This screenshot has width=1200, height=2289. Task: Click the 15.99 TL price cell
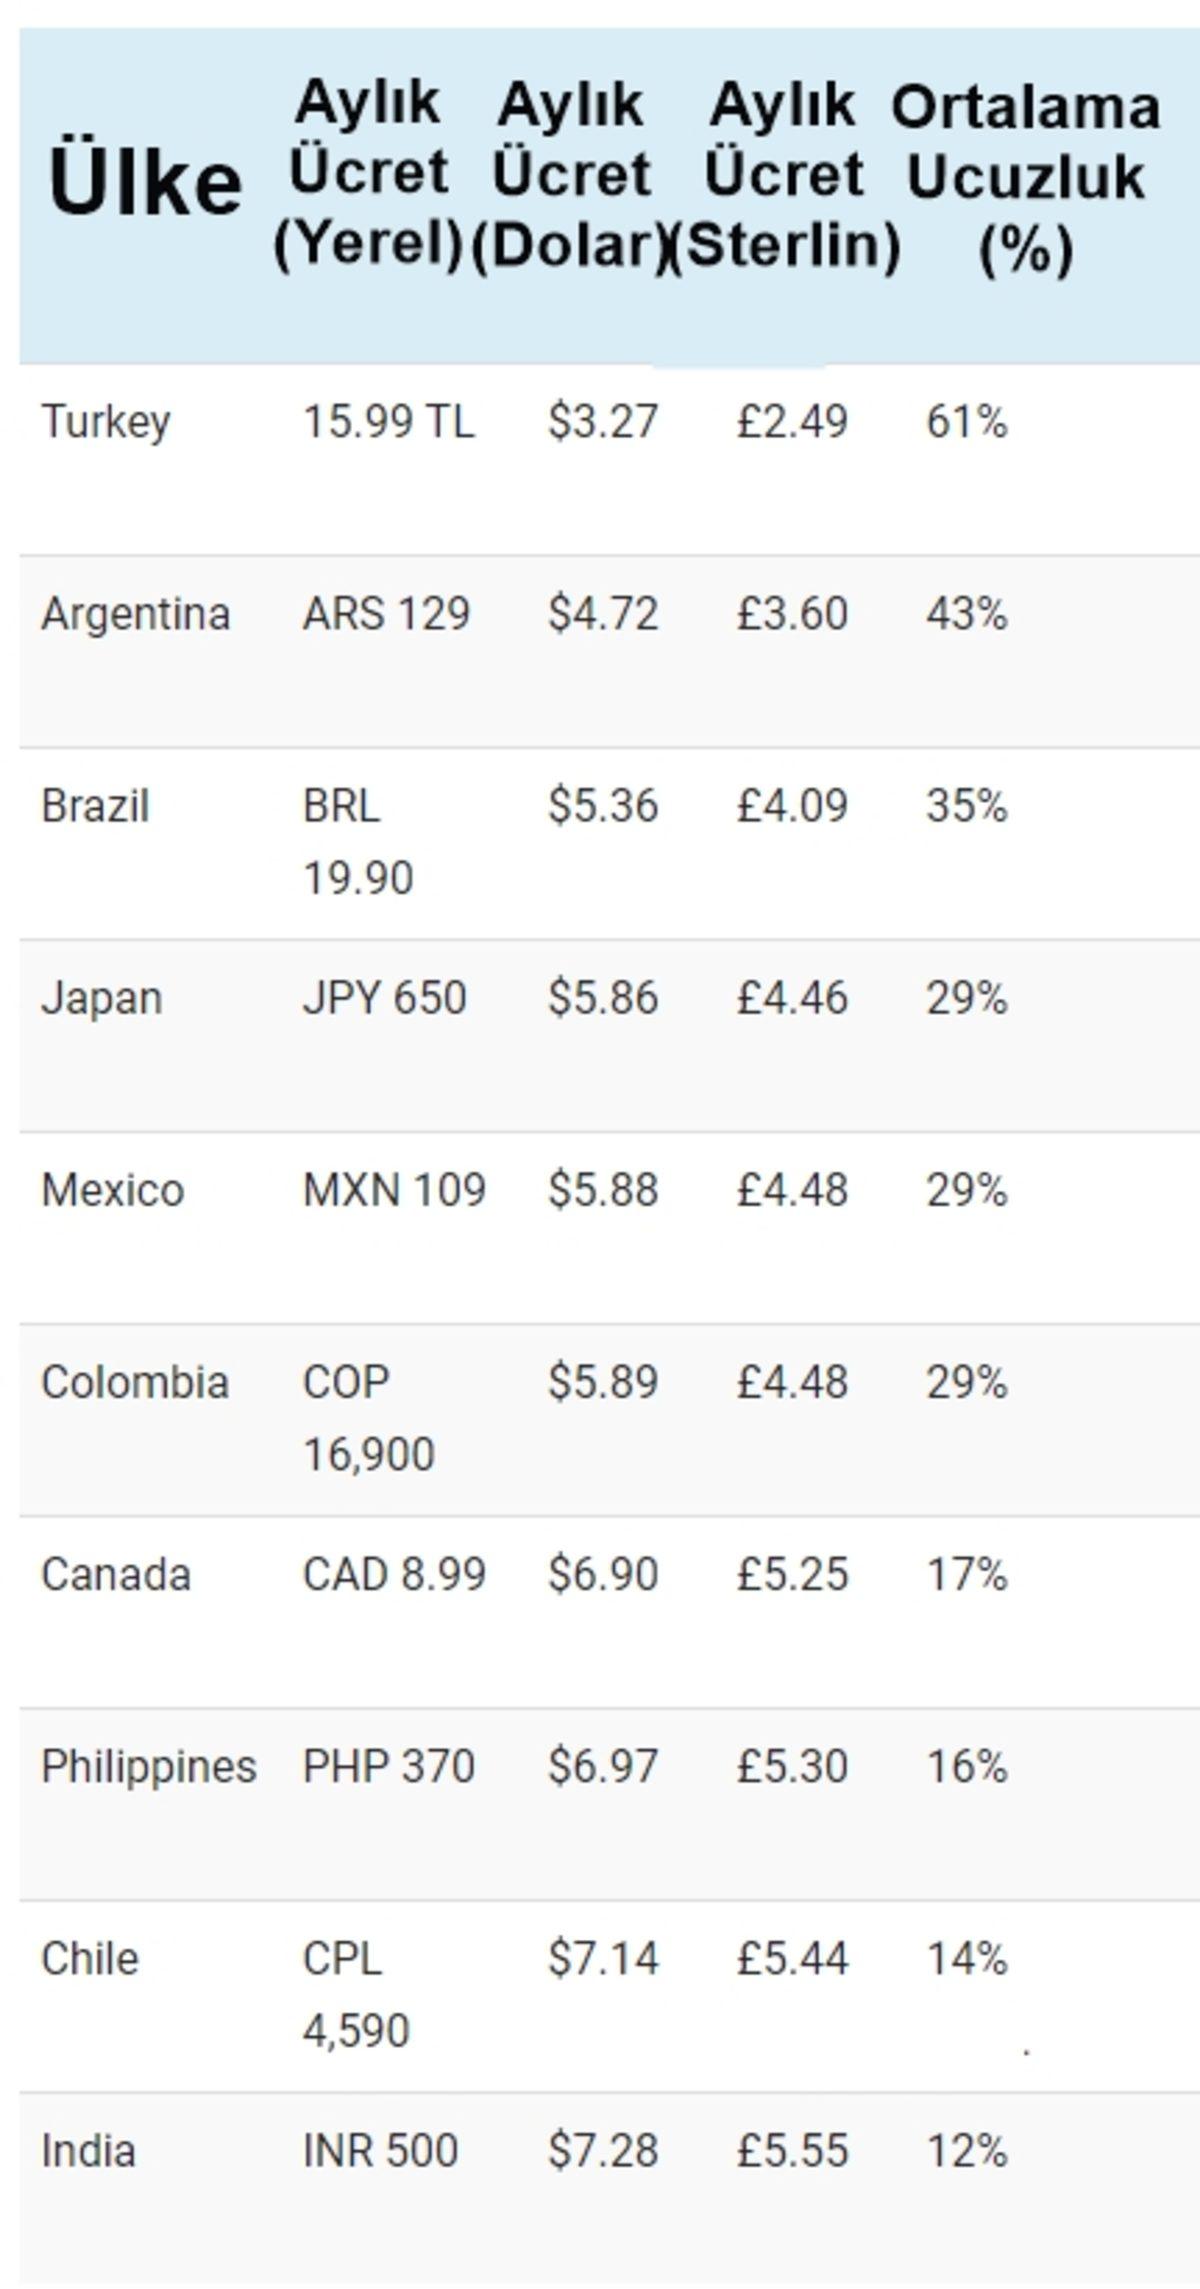click(388, 421)
